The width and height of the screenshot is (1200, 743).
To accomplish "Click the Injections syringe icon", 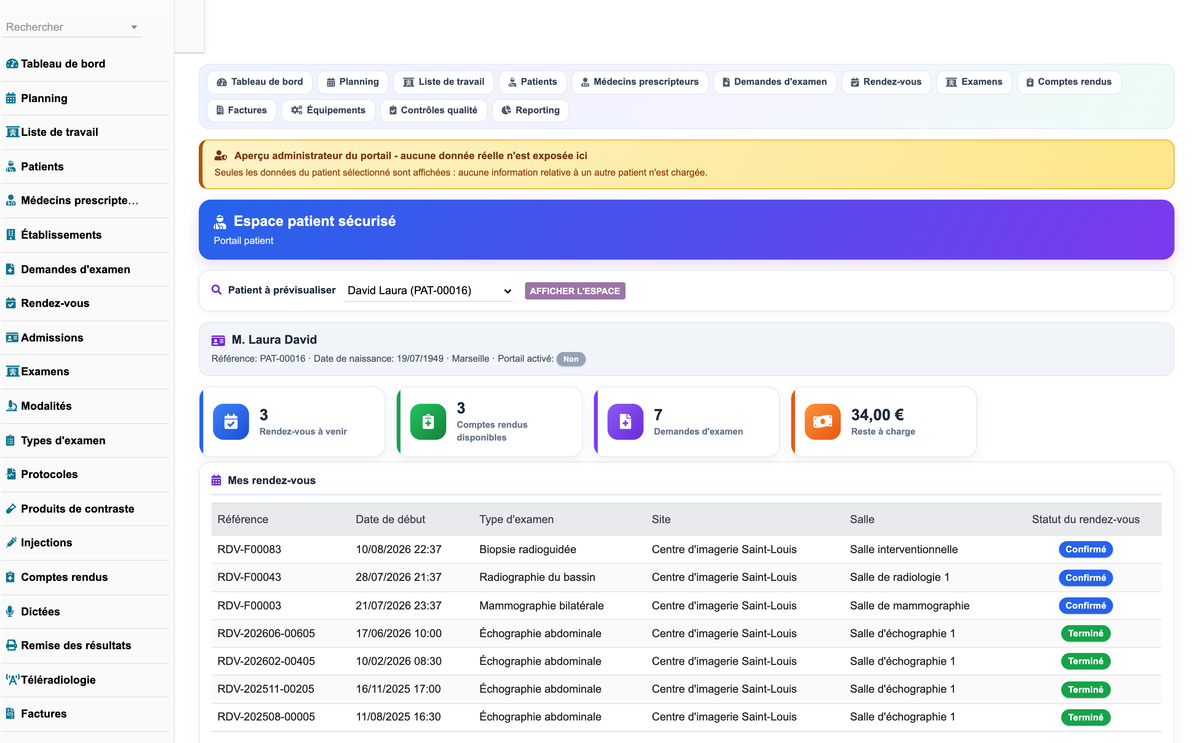I will coord(11,543).
